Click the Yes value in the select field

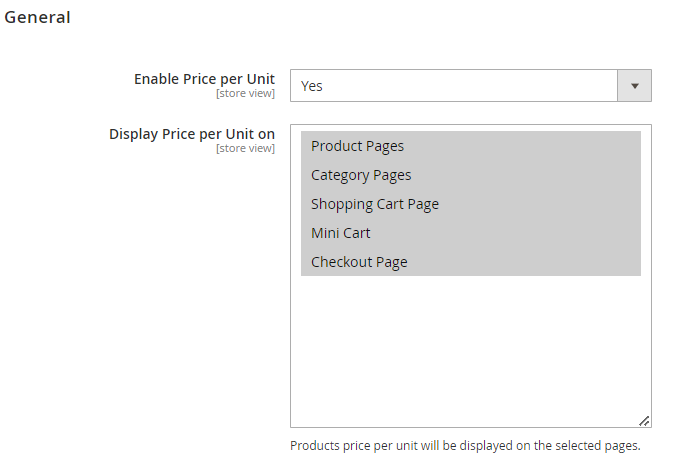311,86
